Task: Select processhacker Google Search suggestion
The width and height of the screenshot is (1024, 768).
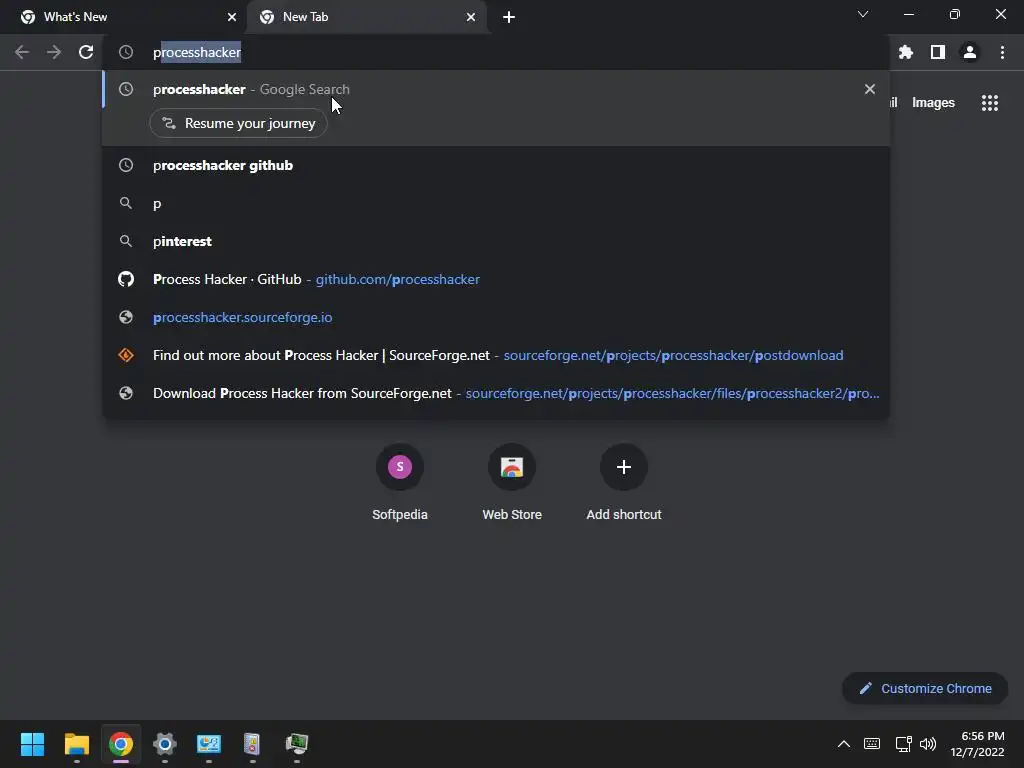Action: click(x=496, y=89)
